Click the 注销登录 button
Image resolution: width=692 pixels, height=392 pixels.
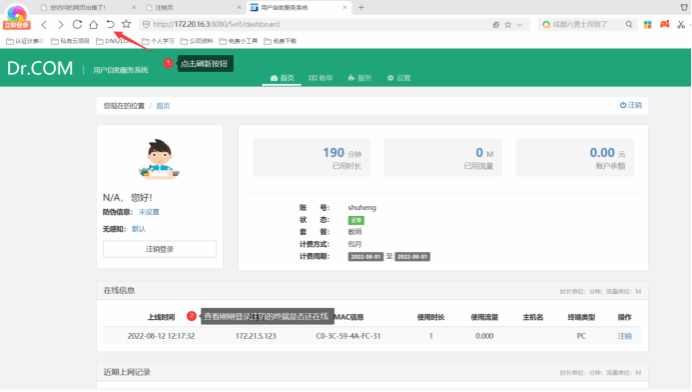160,249
